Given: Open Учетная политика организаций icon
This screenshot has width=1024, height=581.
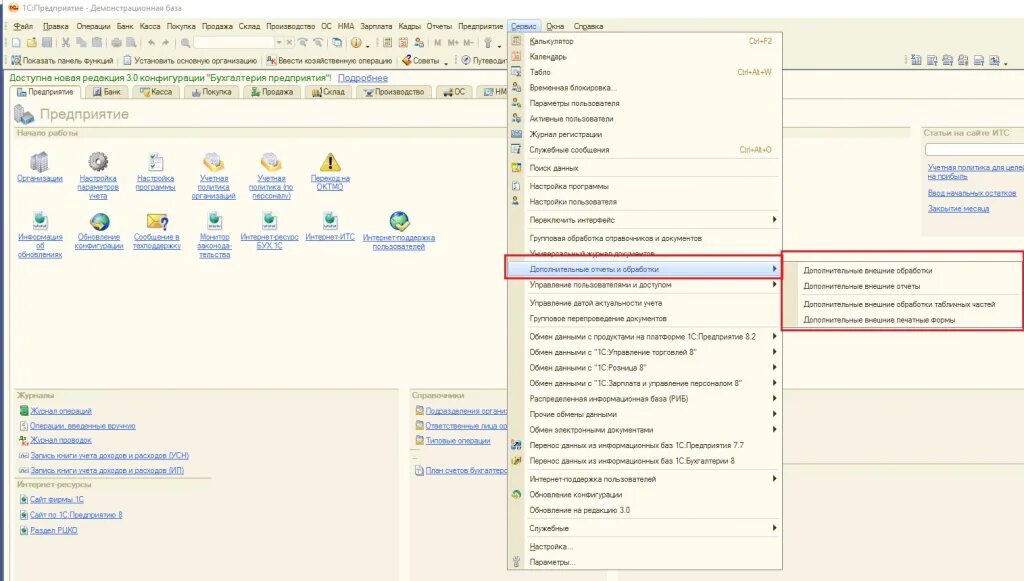Looking at the screenshot, I should 214,161.
